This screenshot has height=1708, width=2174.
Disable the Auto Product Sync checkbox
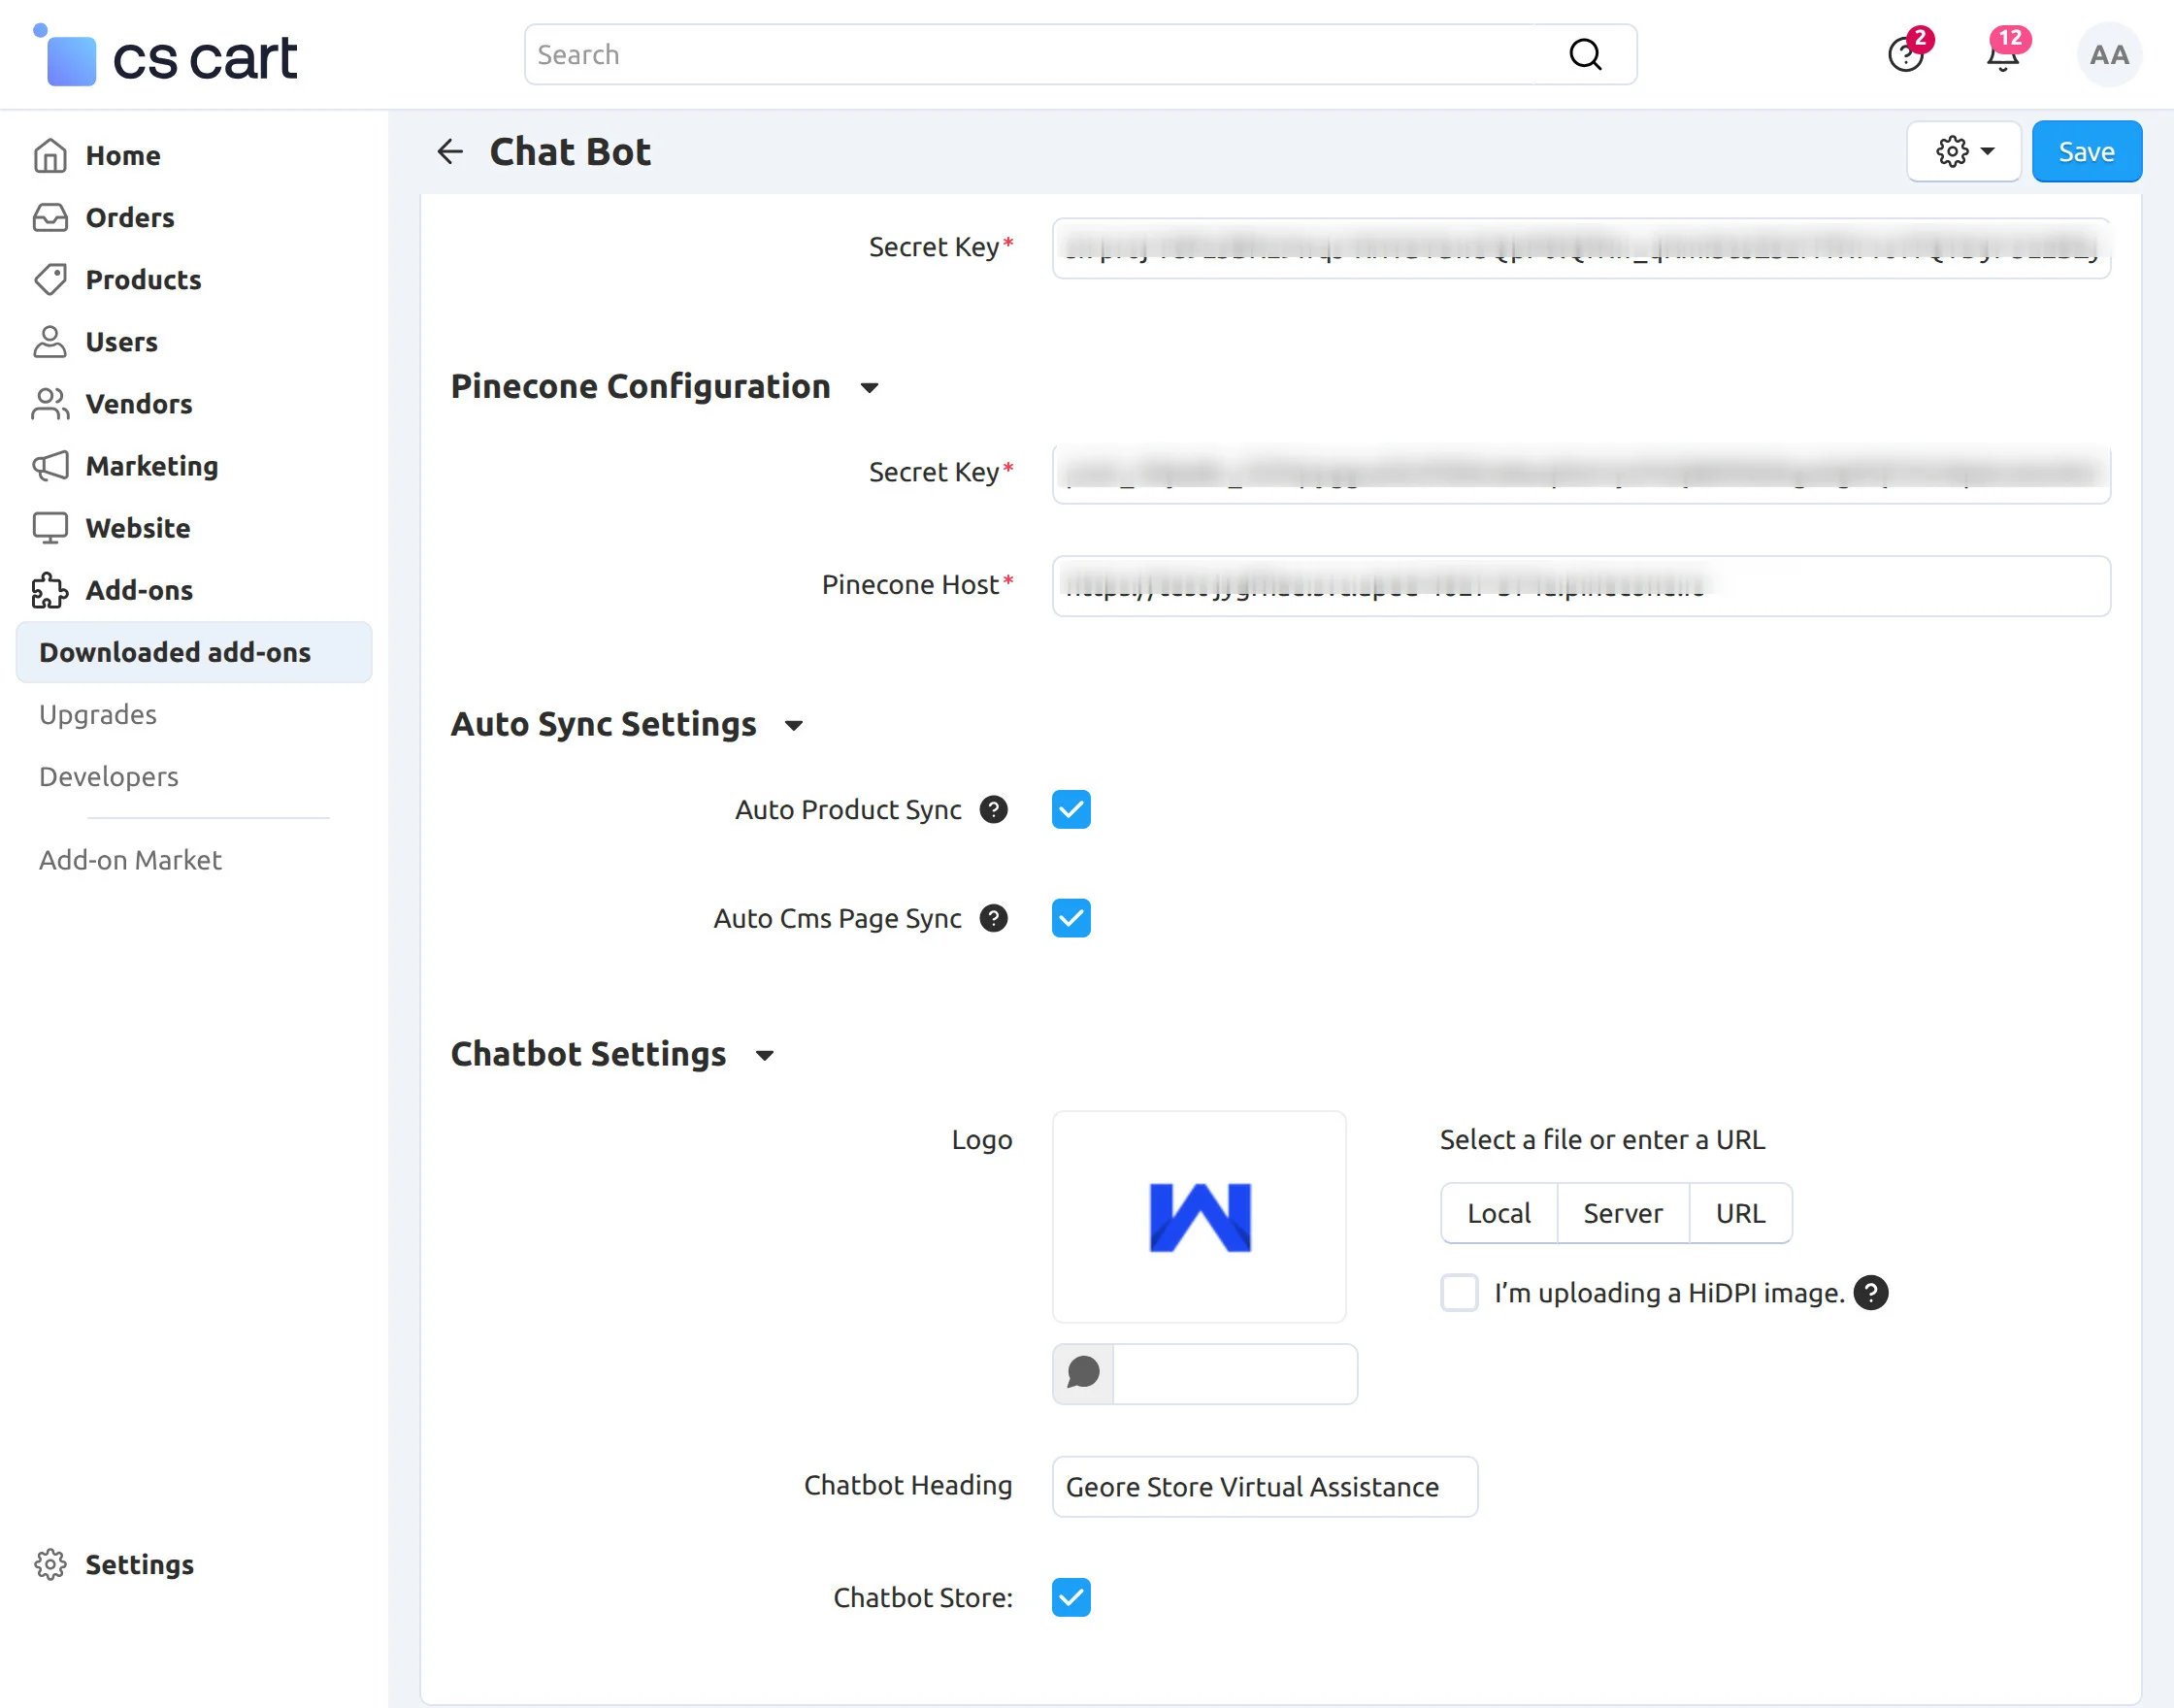pos(1071,809)
